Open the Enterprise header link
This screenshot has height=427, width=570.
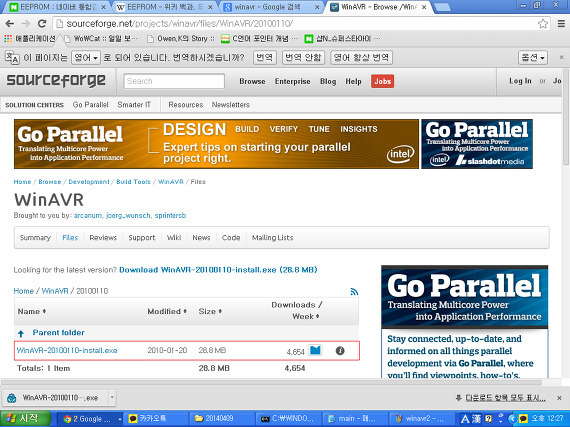292,81
